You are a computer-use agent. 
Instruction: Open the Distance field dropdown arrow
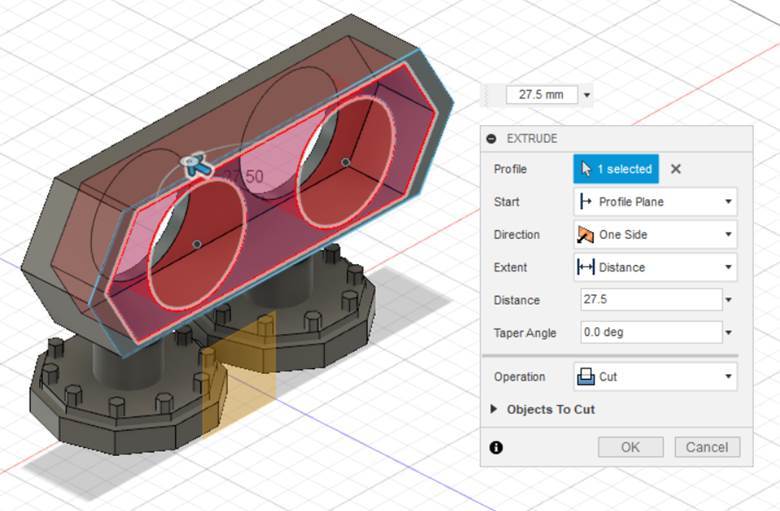(729, 300)
